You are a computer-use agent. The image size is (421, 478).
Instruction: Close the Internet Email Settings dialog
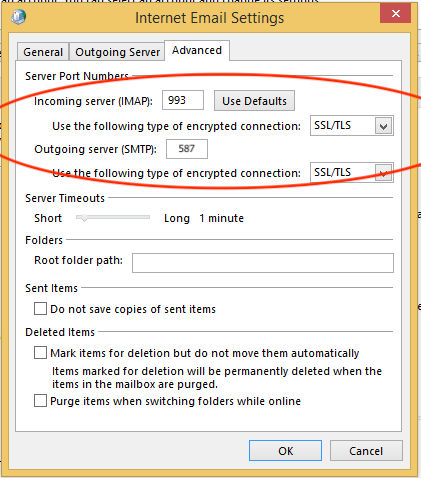(395, 14)
